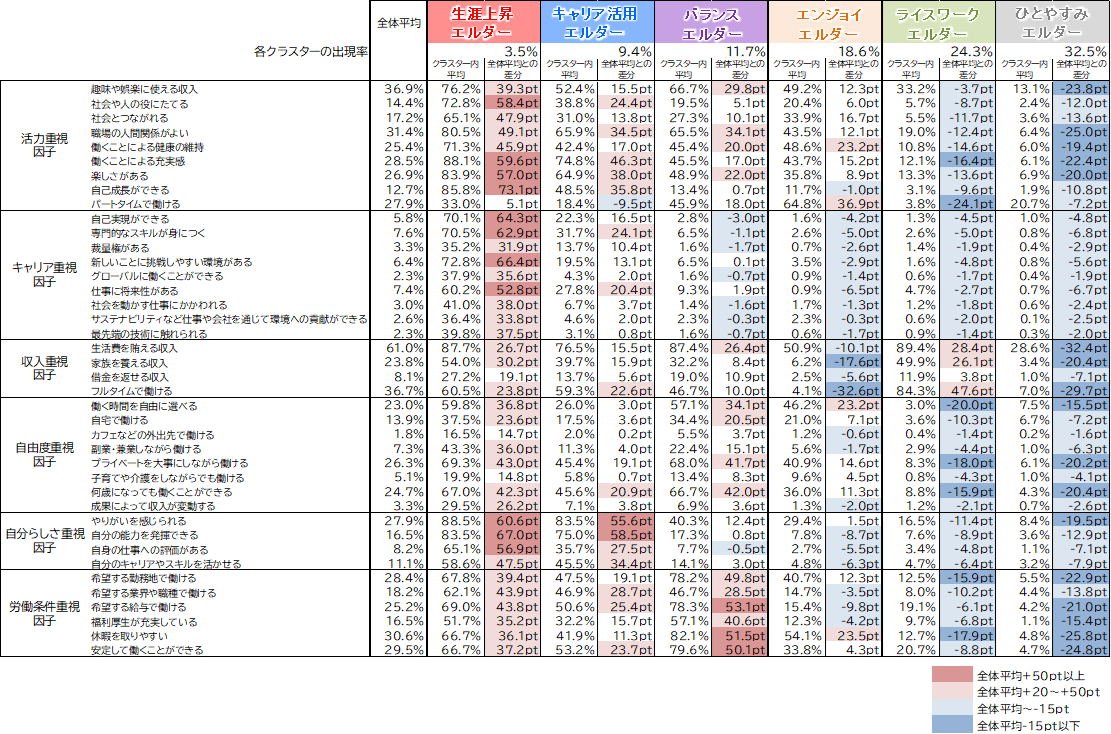Select the 副業・兼業しながら働ける row label
1111x734 pixels.
click(146, 449)
